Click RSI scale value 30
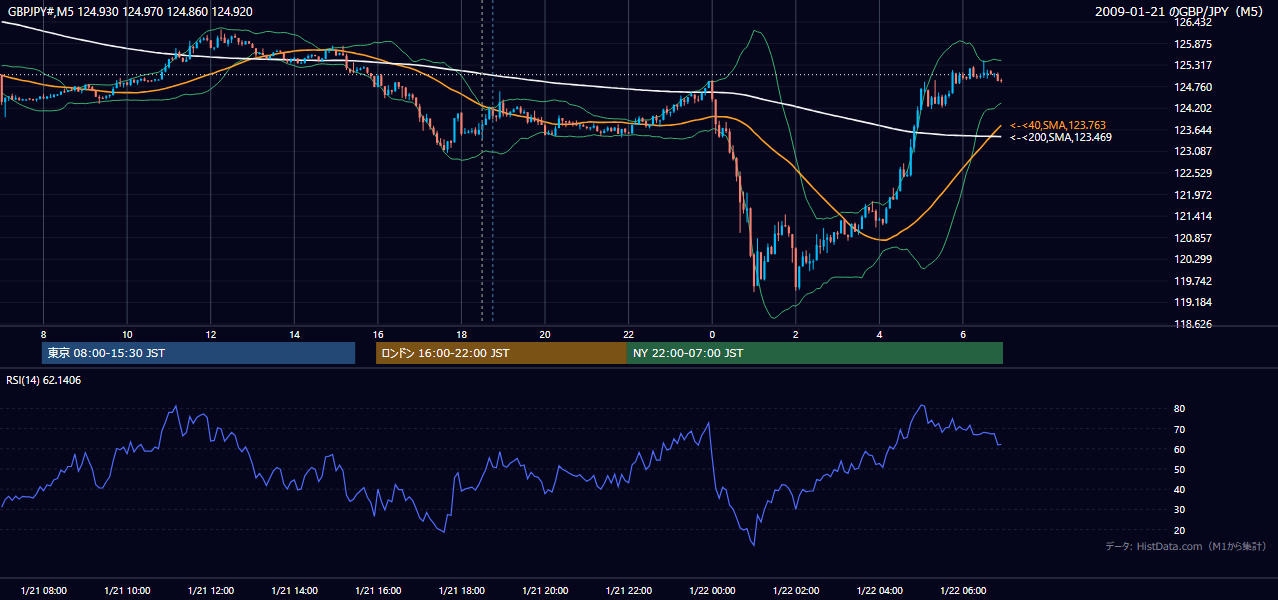The height and width of the screenshot is (600, 1278). pos(1180,509)
